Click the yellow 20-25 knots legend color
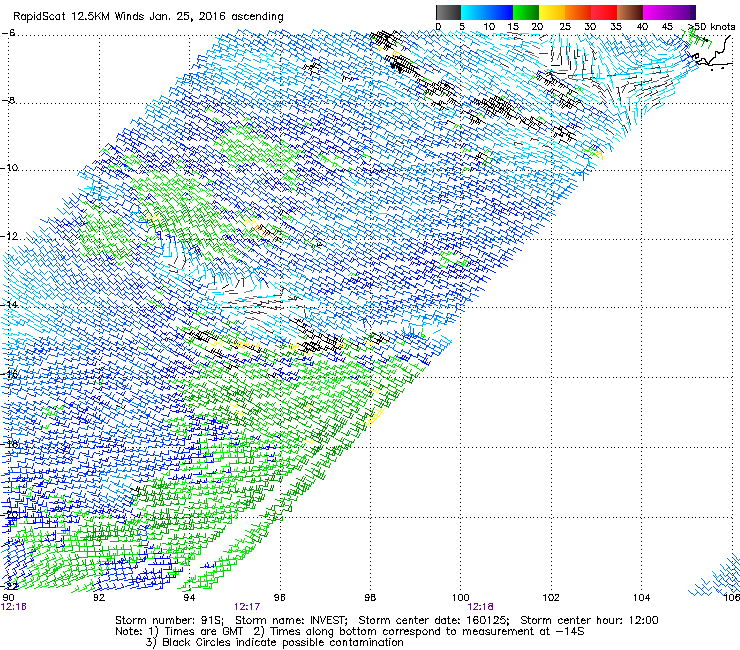The width and height of the screenshot is (740, 650). [x=552, y=12]
